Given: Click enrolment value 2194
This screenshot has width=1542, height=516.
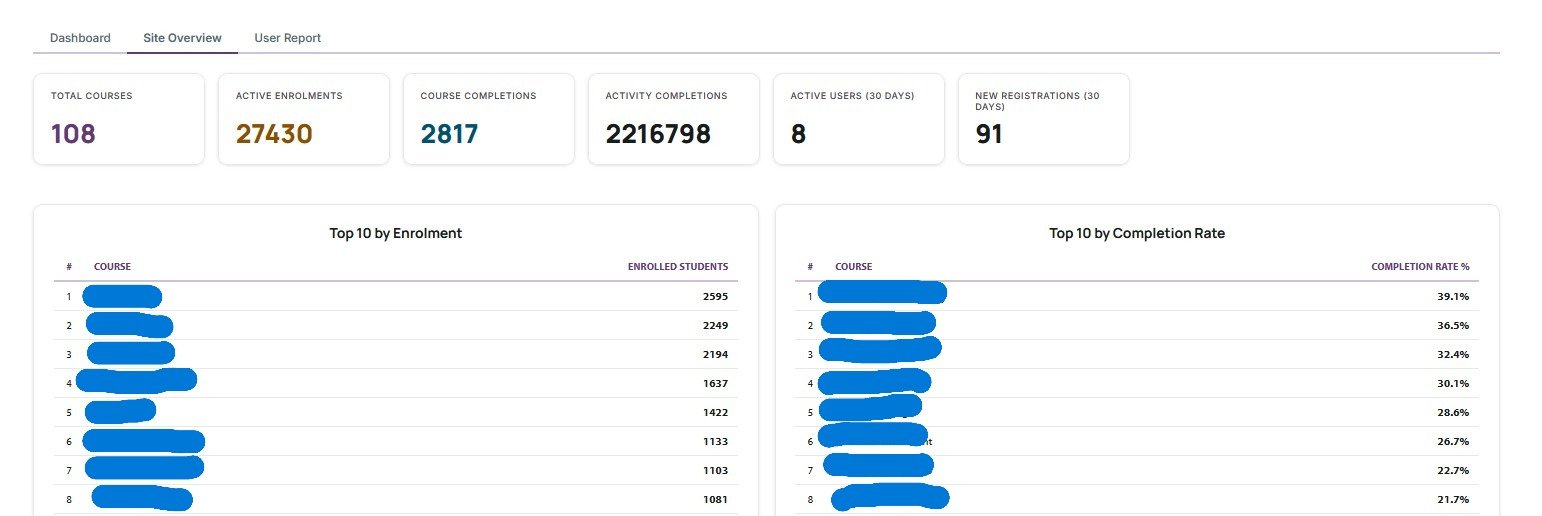Looking at the screenshot, I should pos(715,354).
